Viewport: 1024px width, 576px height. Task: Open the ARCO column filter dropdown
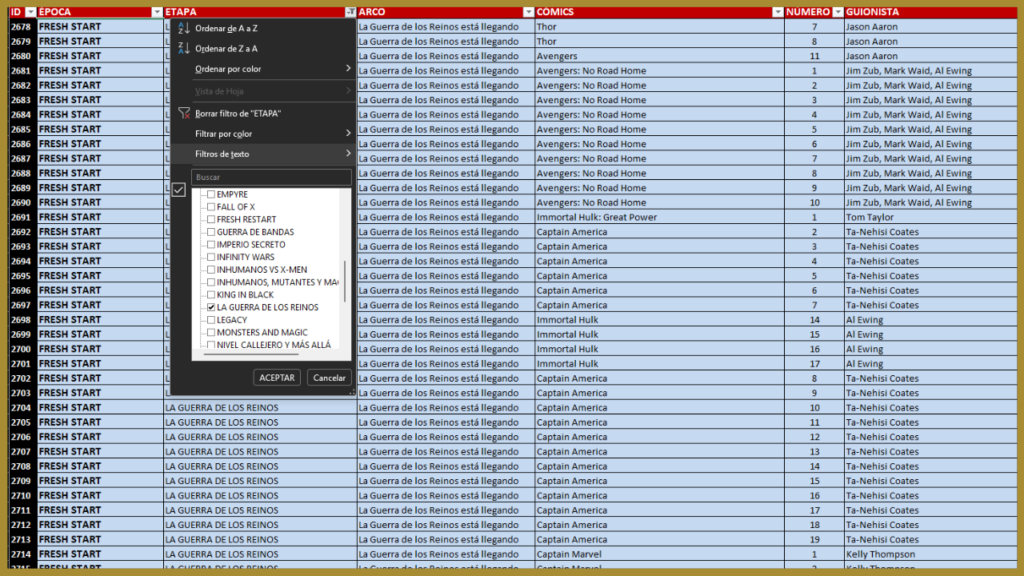[x=528, y=12]
